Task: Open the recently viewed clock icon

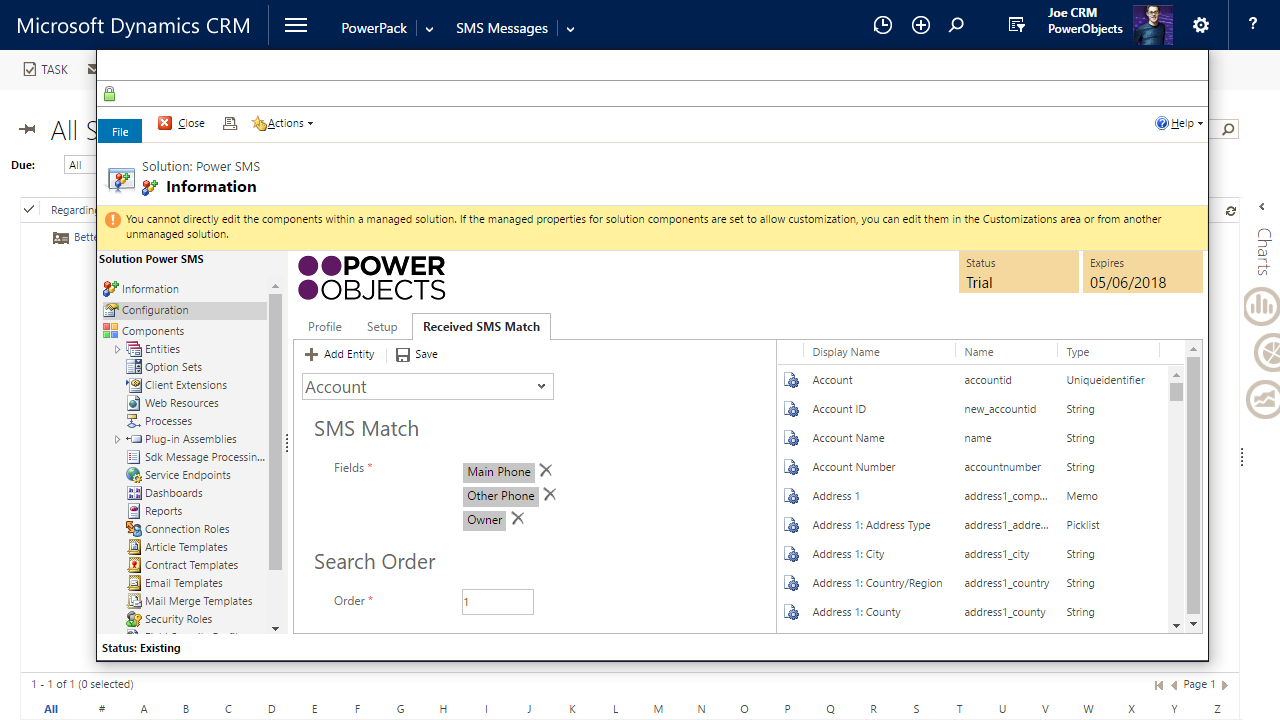Action: pyautogui.click(x=882, y=26)
